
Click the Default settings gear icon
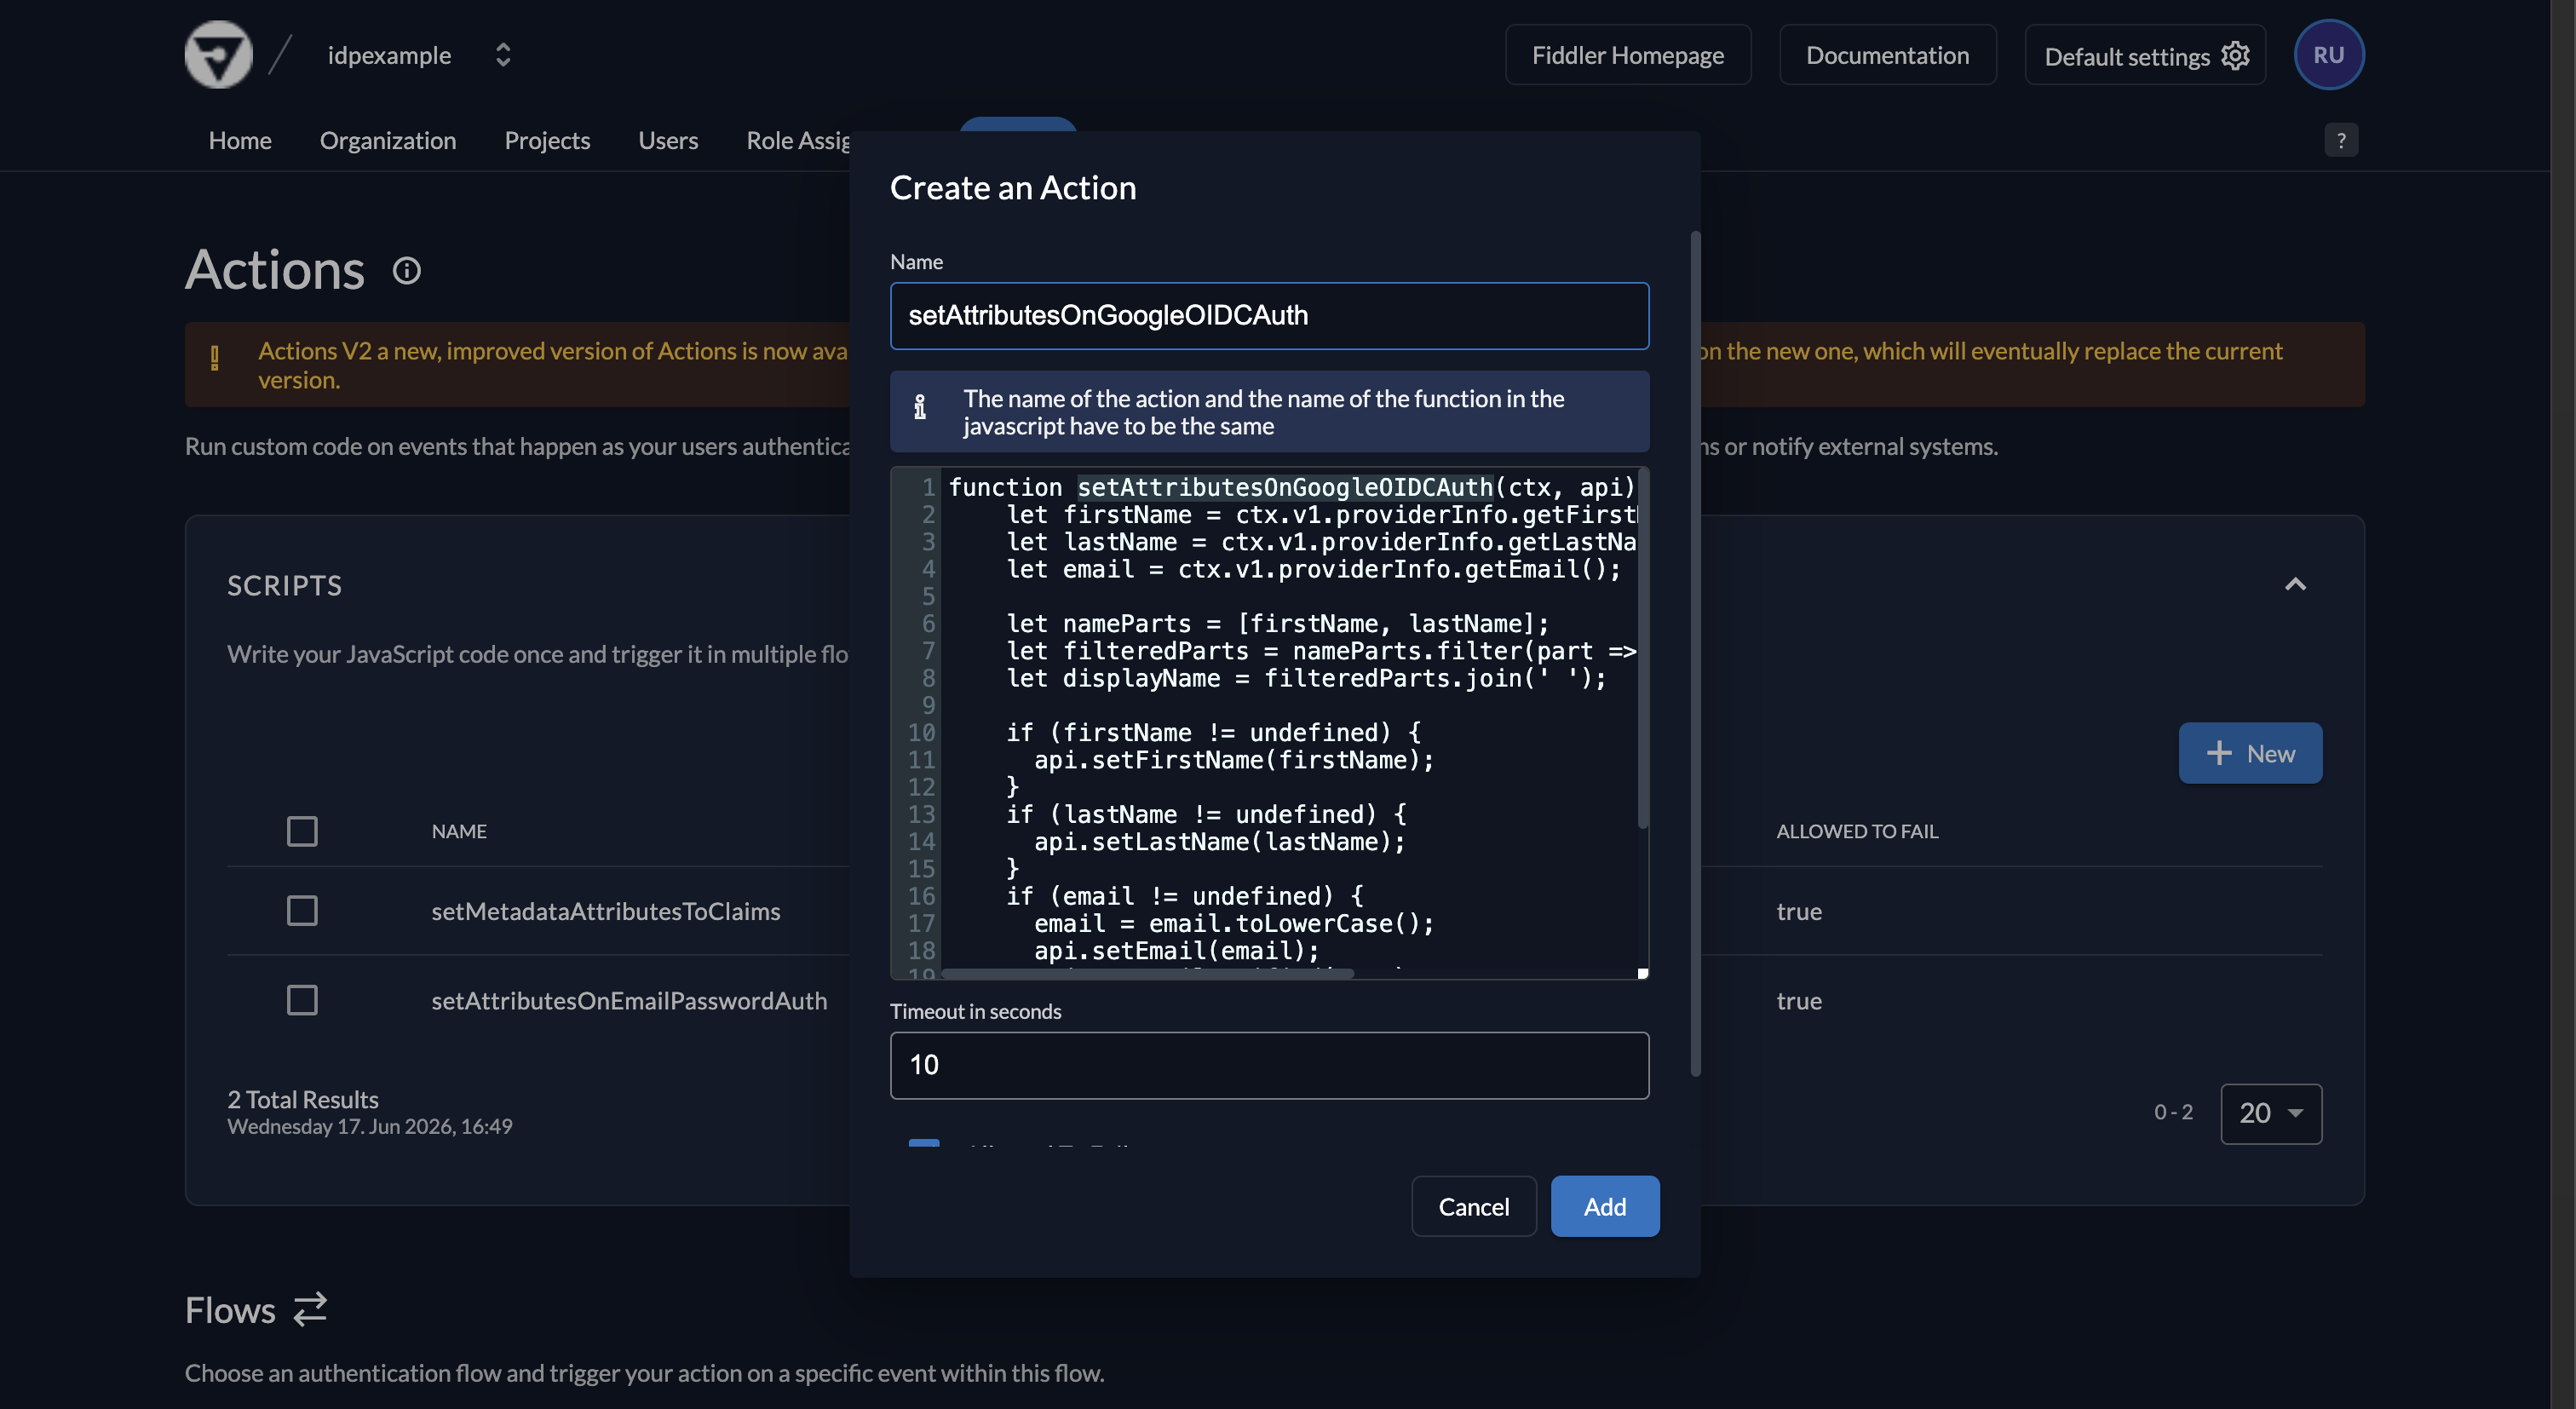pyautogui.click(x=2235, y=56)
